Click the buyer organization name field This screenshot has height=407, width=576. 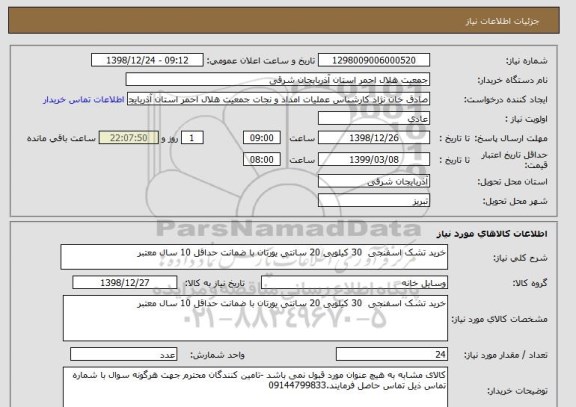(278, 80)
